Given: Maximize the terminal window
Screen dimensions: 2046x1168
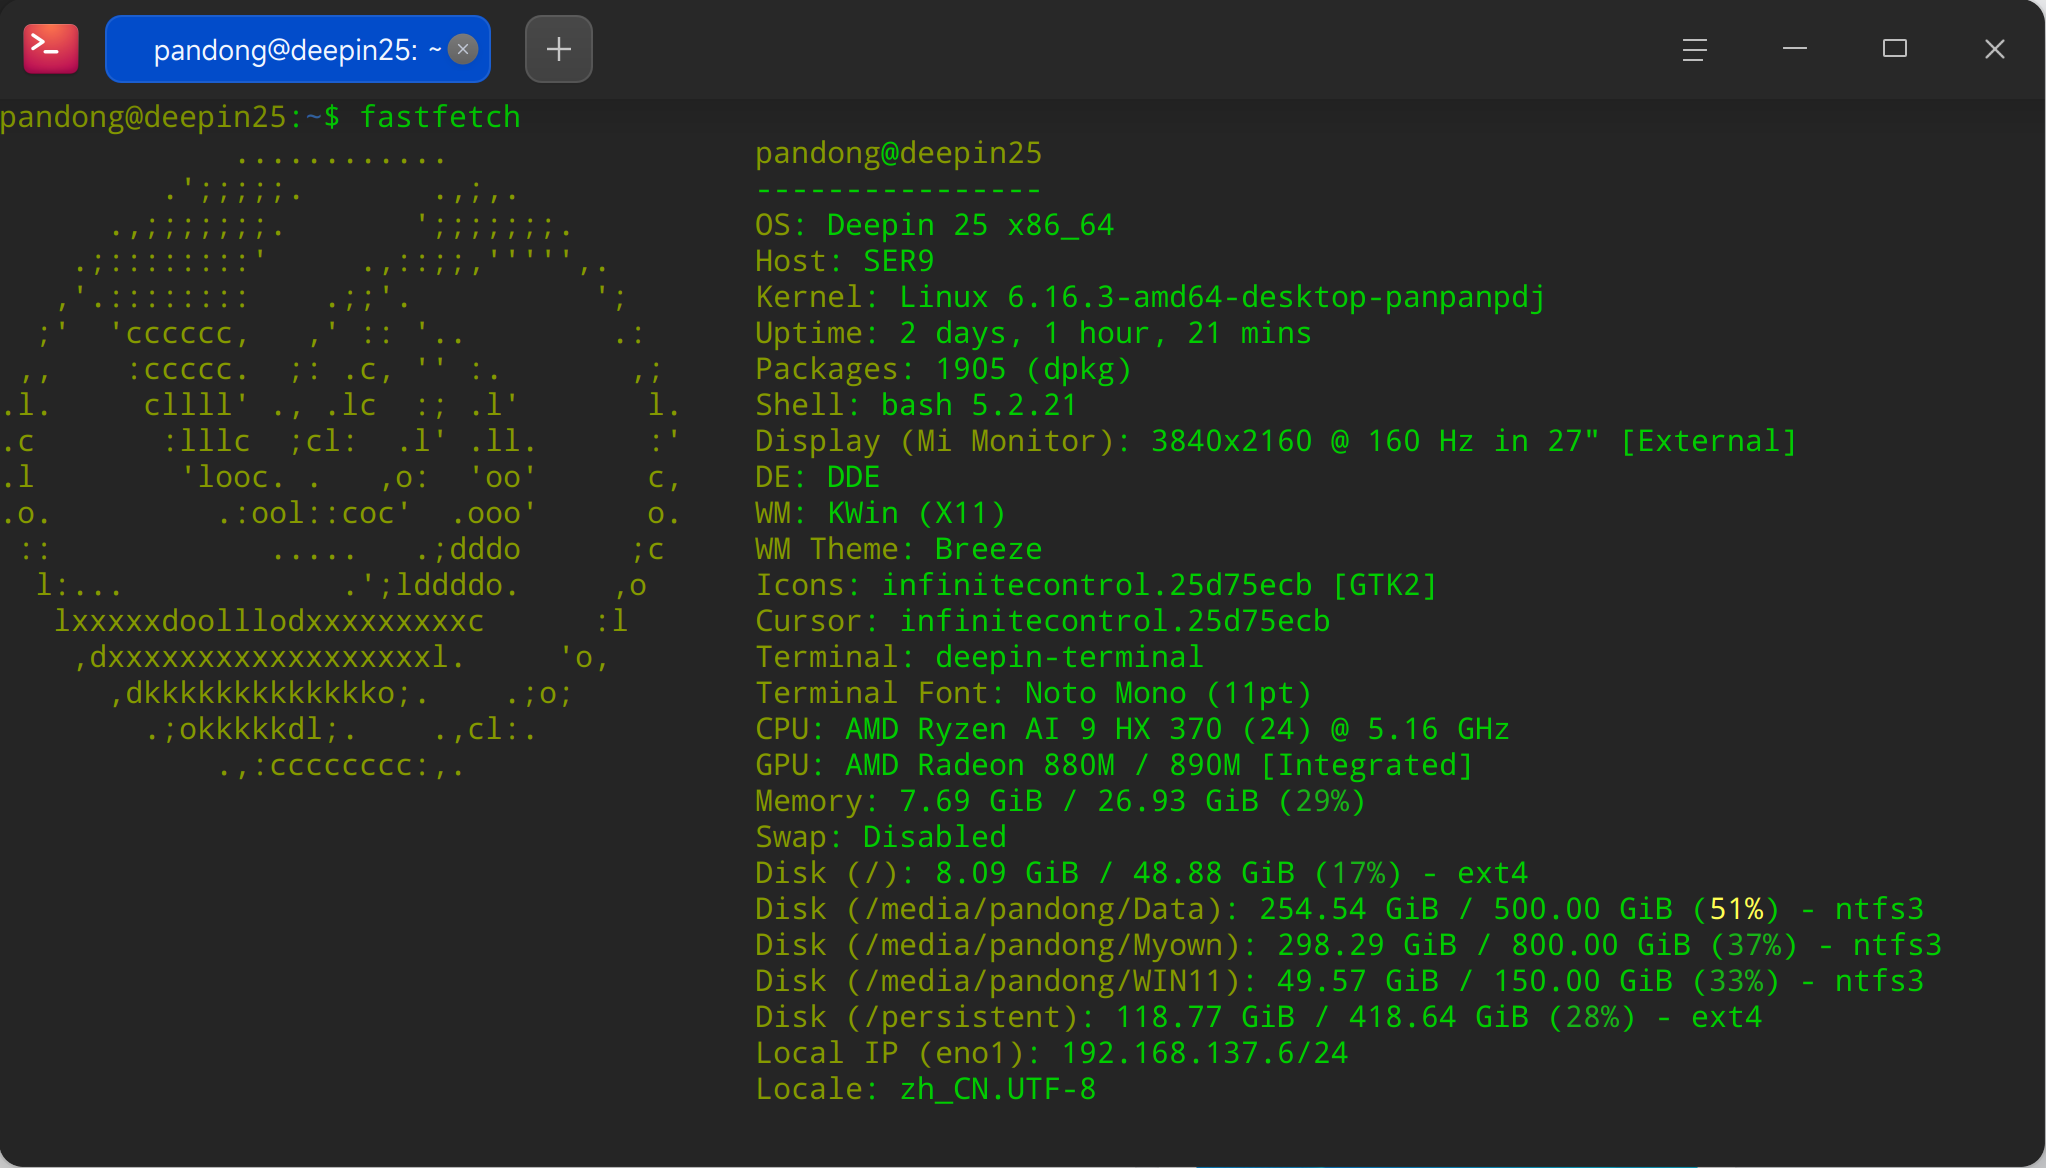Looking at the screenshot, I should click(1895, 49).
